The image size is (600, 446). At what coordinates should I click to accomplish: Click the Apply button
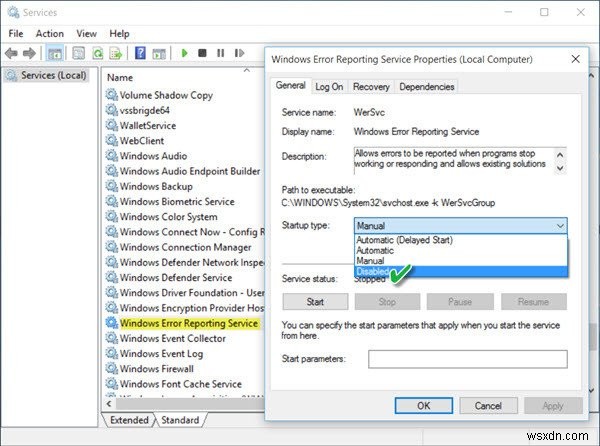point(553,405)
